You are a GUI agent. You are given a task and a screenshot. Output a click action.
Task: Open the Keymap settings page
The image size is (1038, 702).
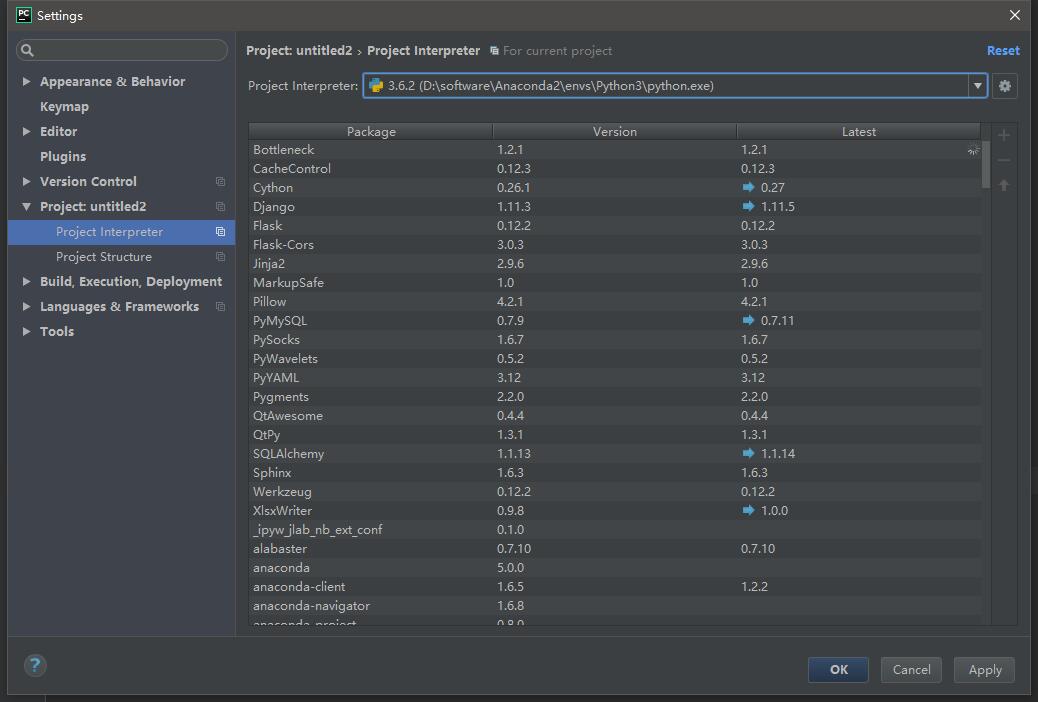tap(64, 107)
